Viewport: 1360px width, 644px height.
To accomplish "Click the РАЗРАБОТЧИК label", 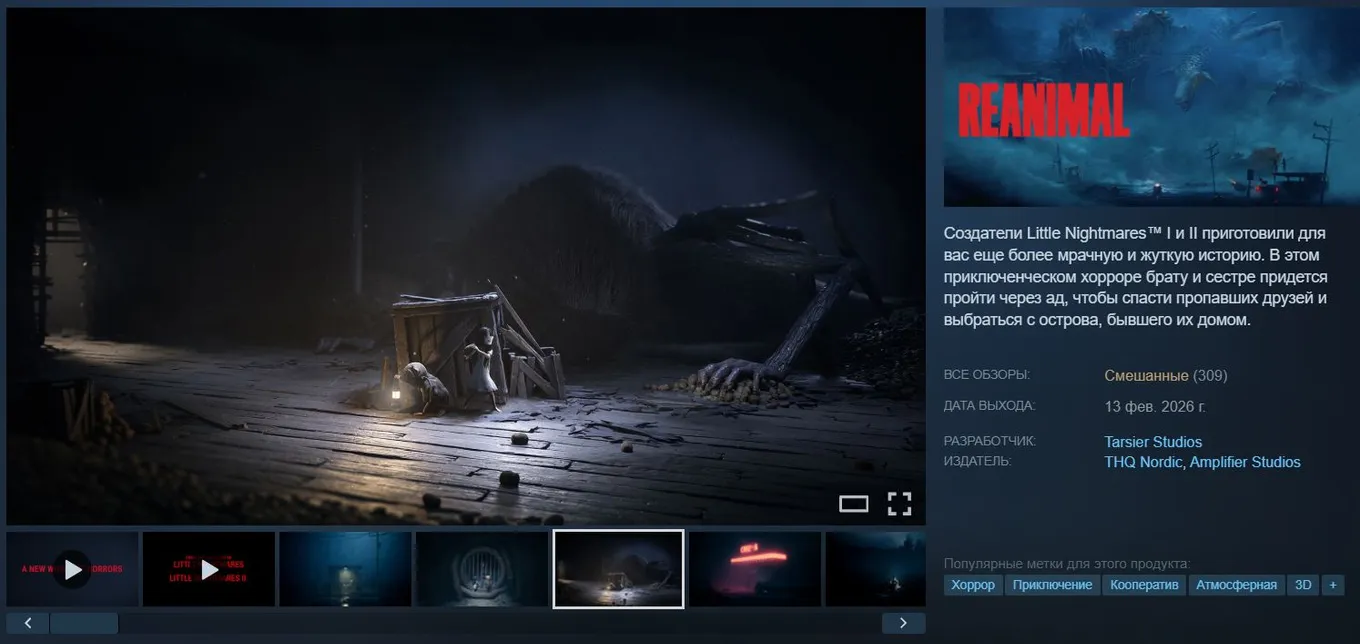I will [990, 441].
